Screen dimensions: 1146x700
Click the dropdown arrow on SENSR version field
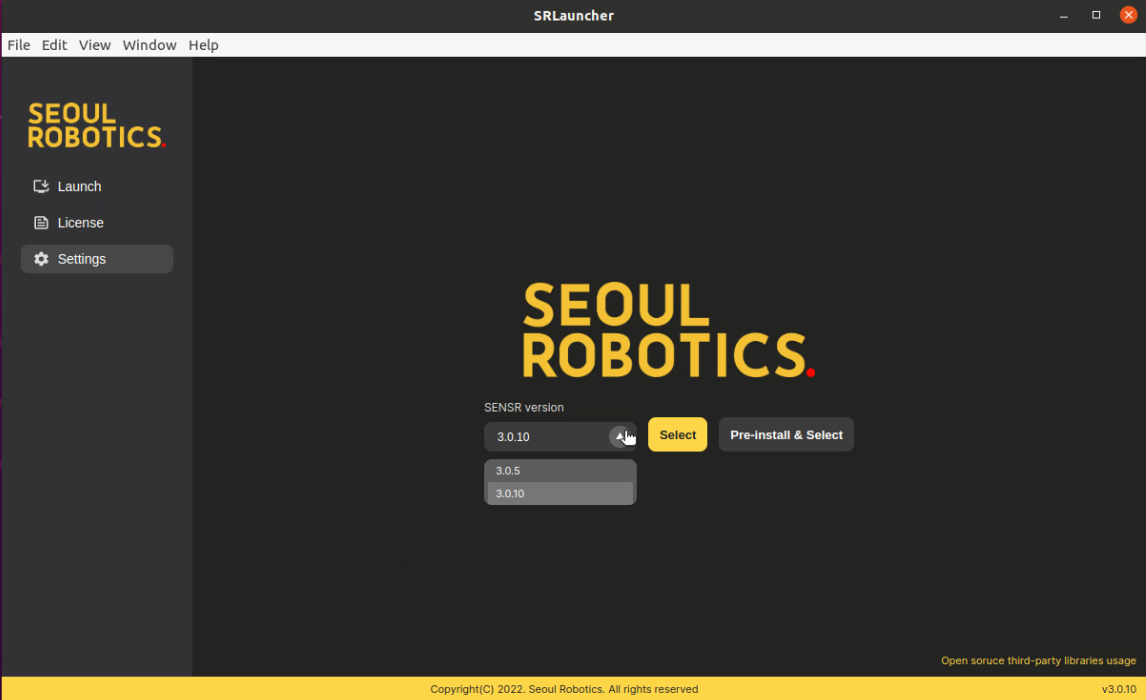(620, 436)
